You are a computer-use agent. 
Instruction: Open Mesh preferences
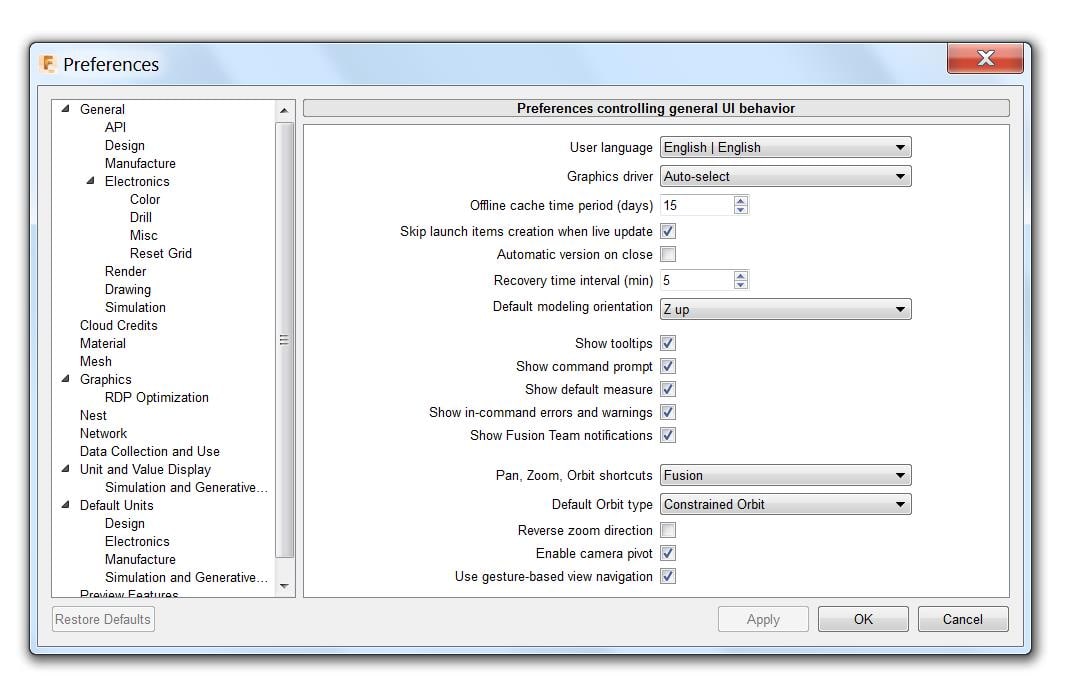click(96, 362)
